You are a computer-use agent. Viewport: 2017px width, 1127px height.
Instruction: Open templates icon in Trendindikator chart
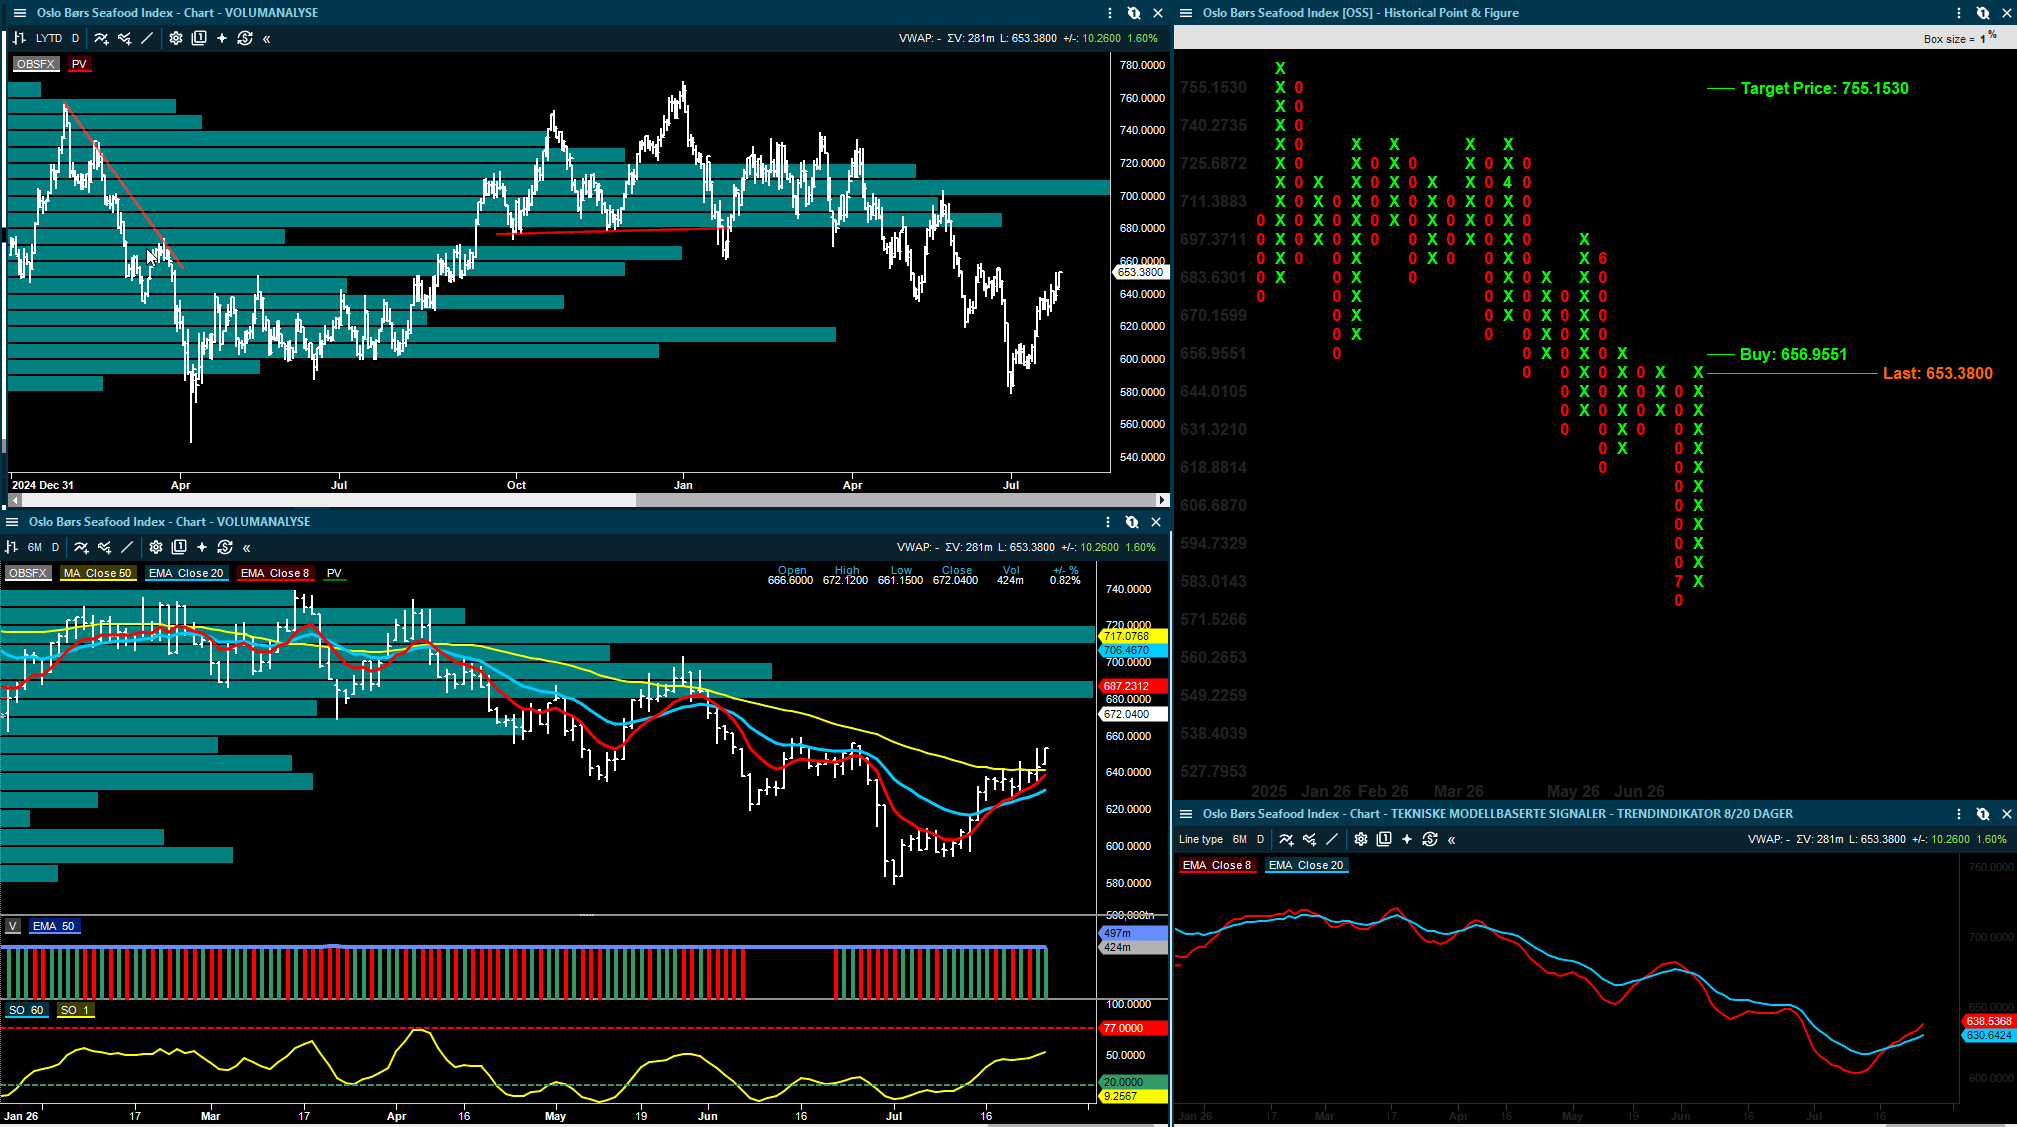(x=1384, y=839)
